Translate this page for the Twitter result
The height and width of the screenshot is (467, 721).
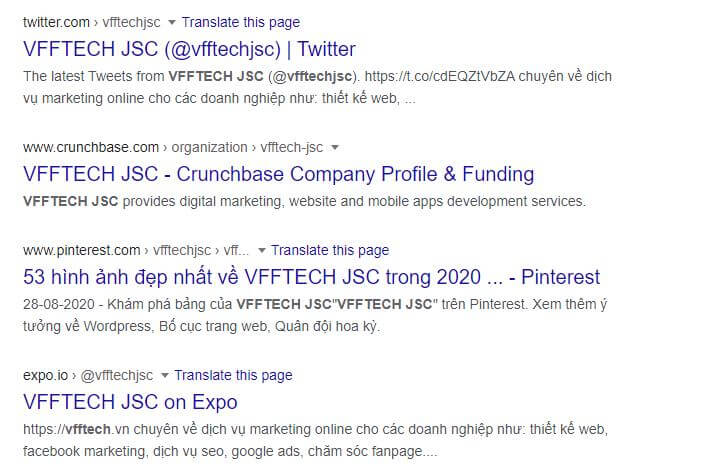click(241, 23)
